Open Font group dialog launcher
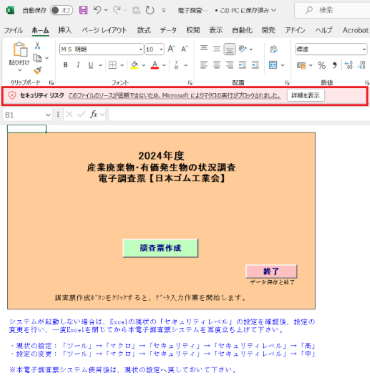Screen dimensions: 370x381 click(x=190, y=82)
